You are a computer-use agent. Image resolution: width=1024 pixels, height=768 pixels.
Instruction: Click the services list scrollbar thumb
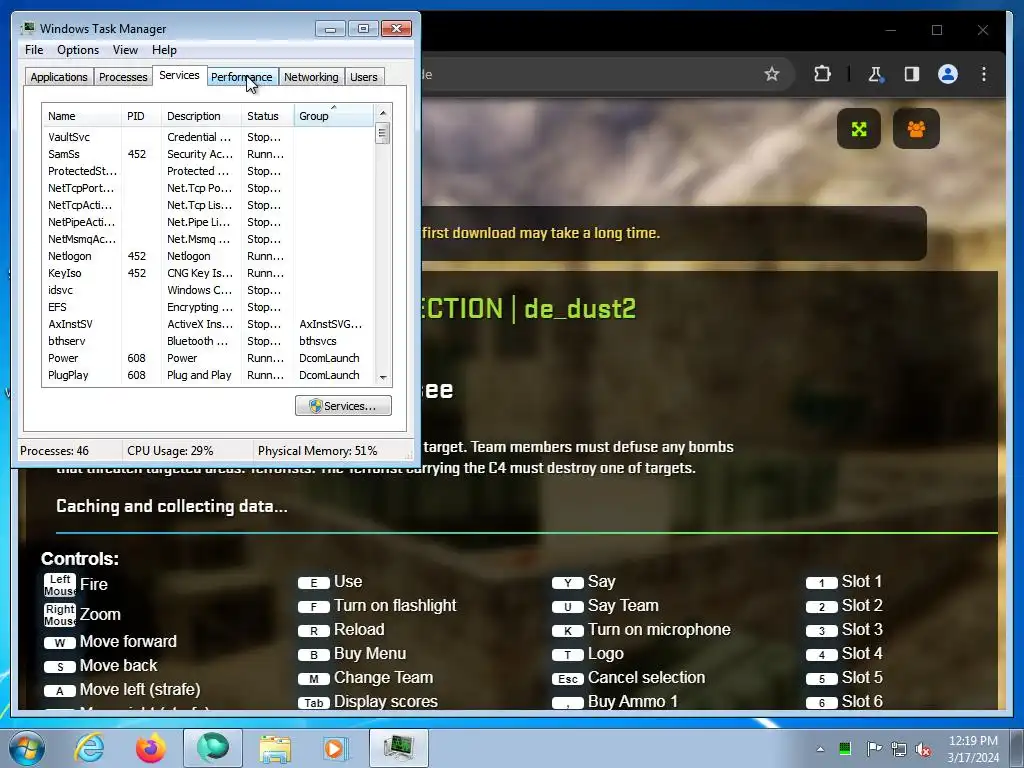pos(383,134)
